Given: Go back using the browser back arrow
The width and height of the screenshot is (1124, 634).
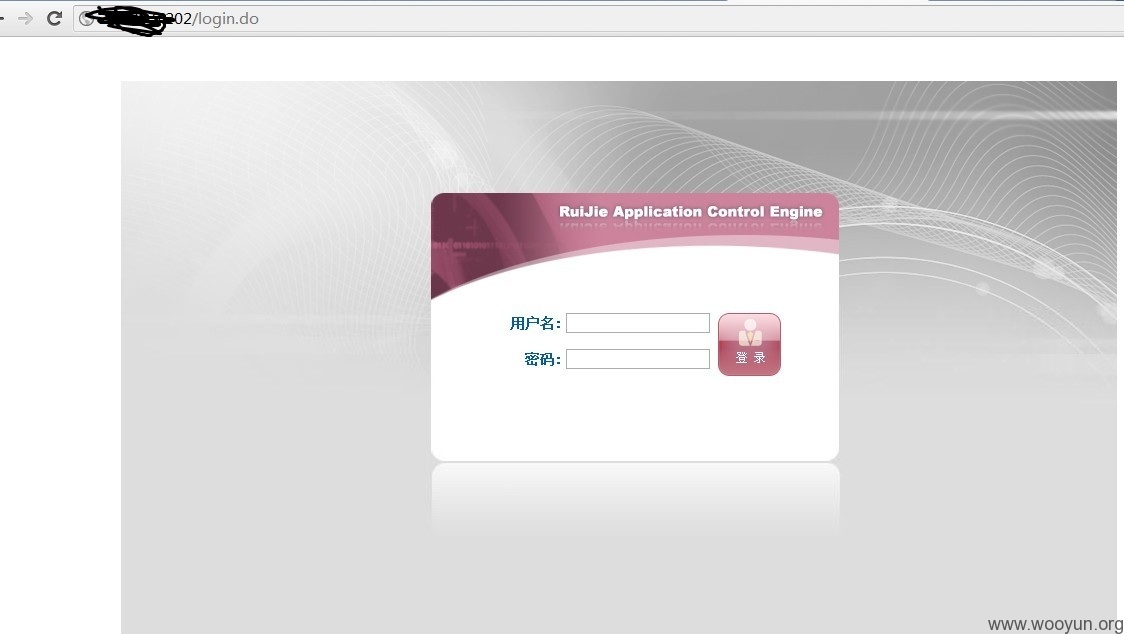Looking at the screenshot, I should pyautogui.click(x=2, y=19).
